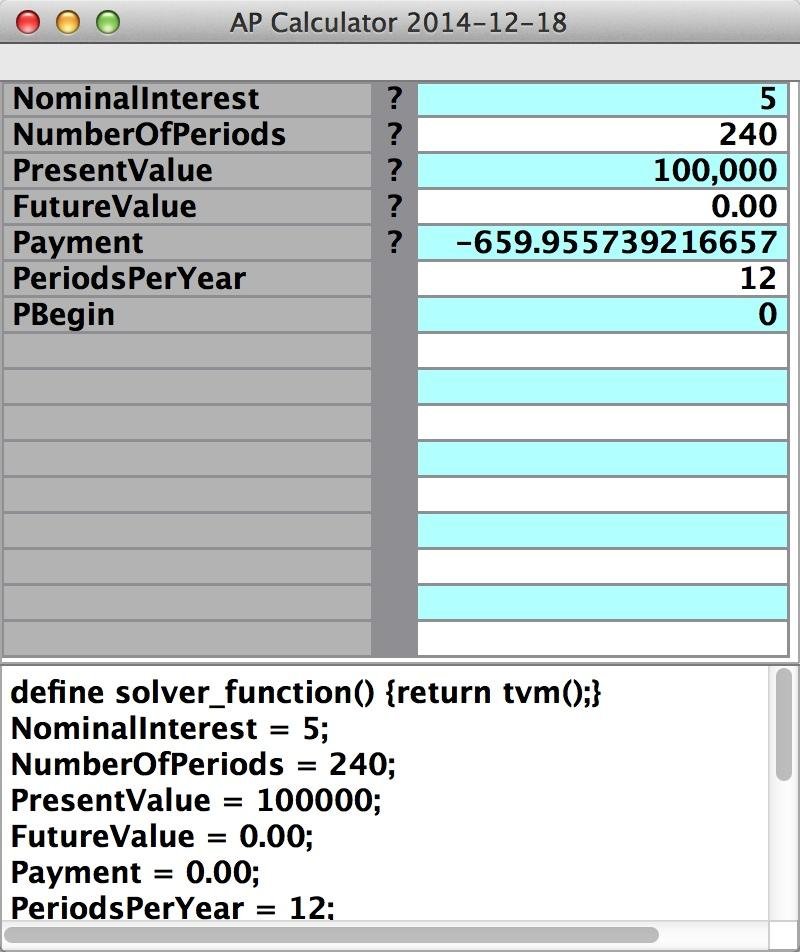Click the question mark next to NominalInterest
800x952 pixels.
395,98
